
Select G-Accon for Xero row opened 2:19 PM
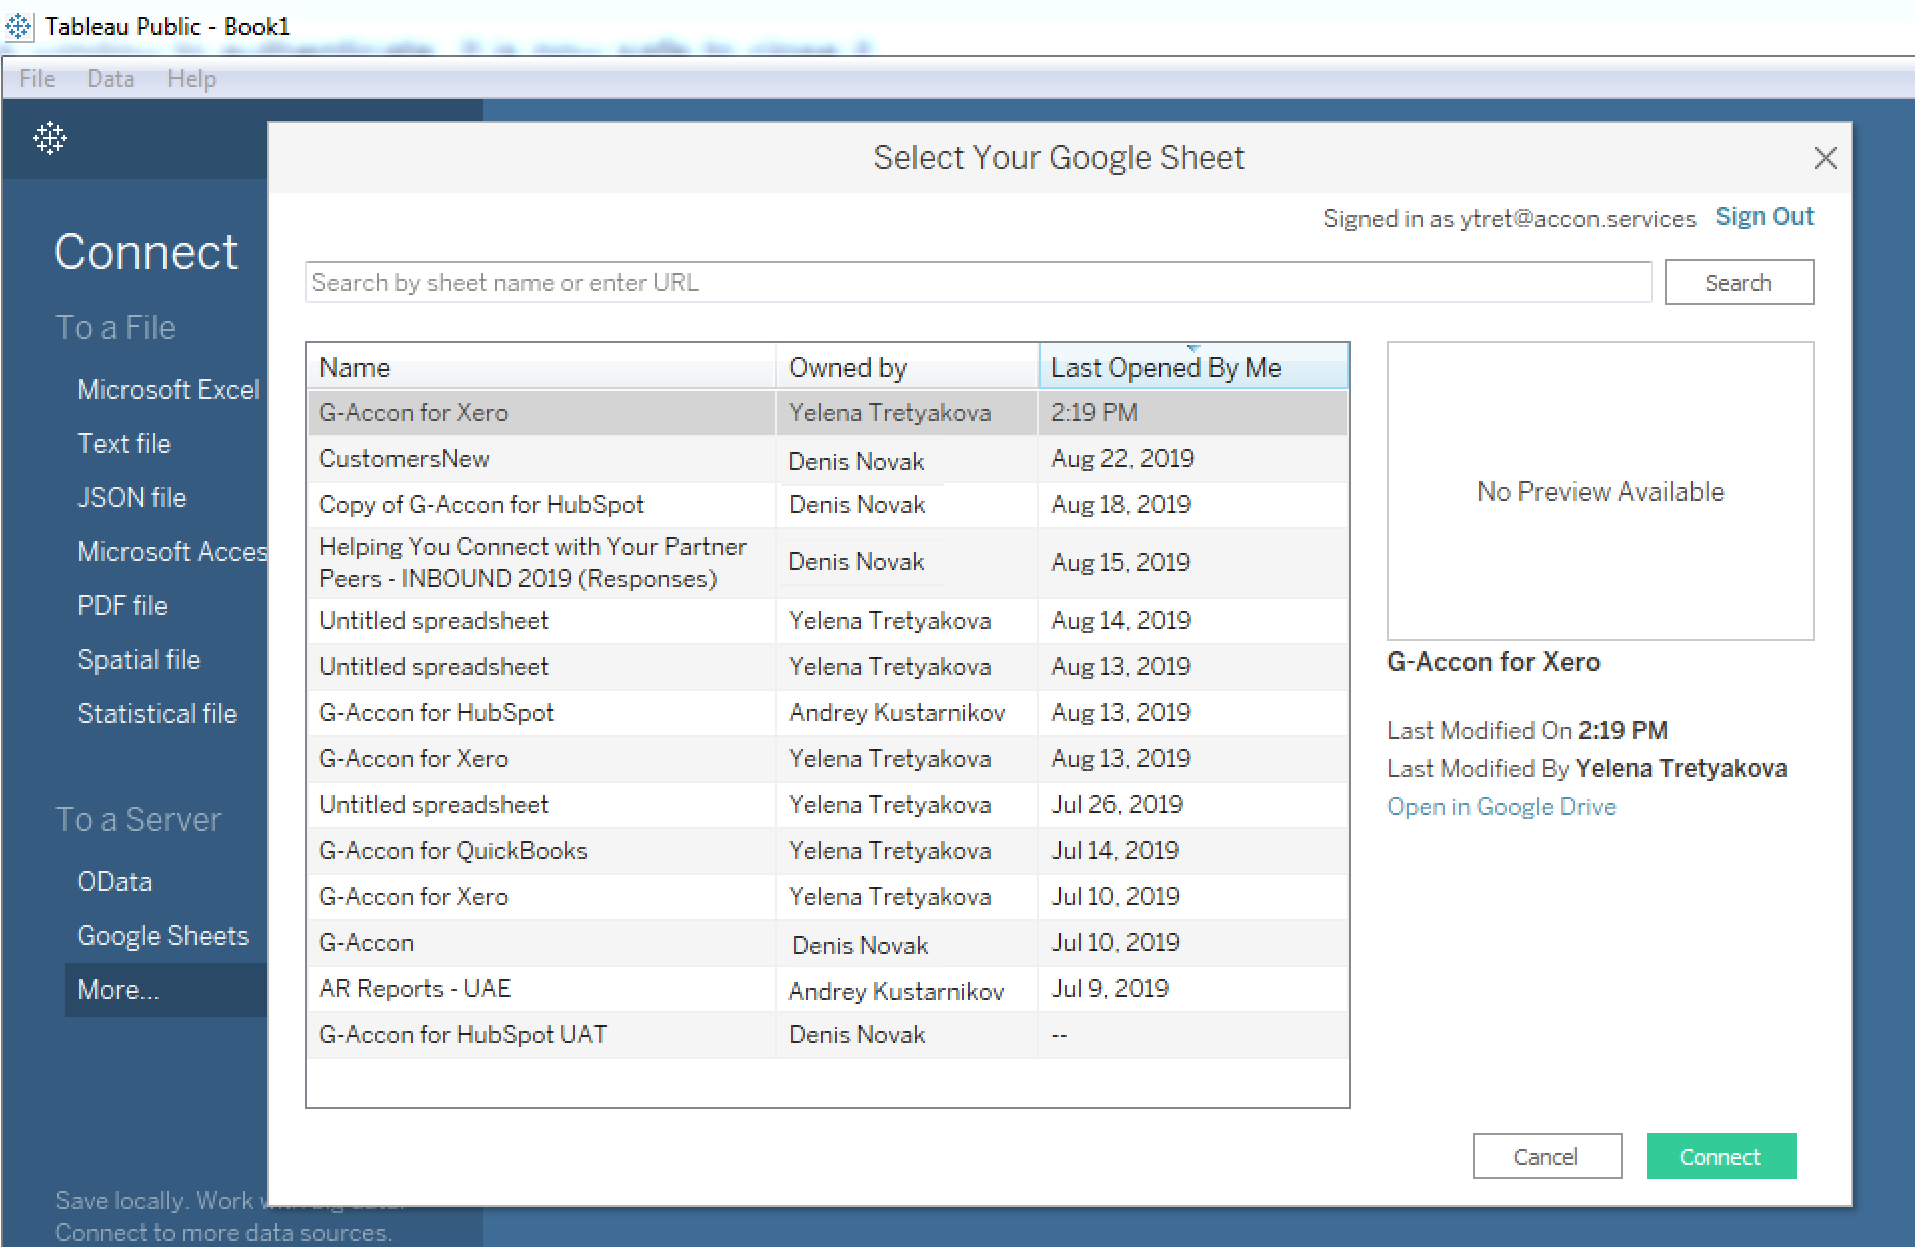(x=828, y=413)
